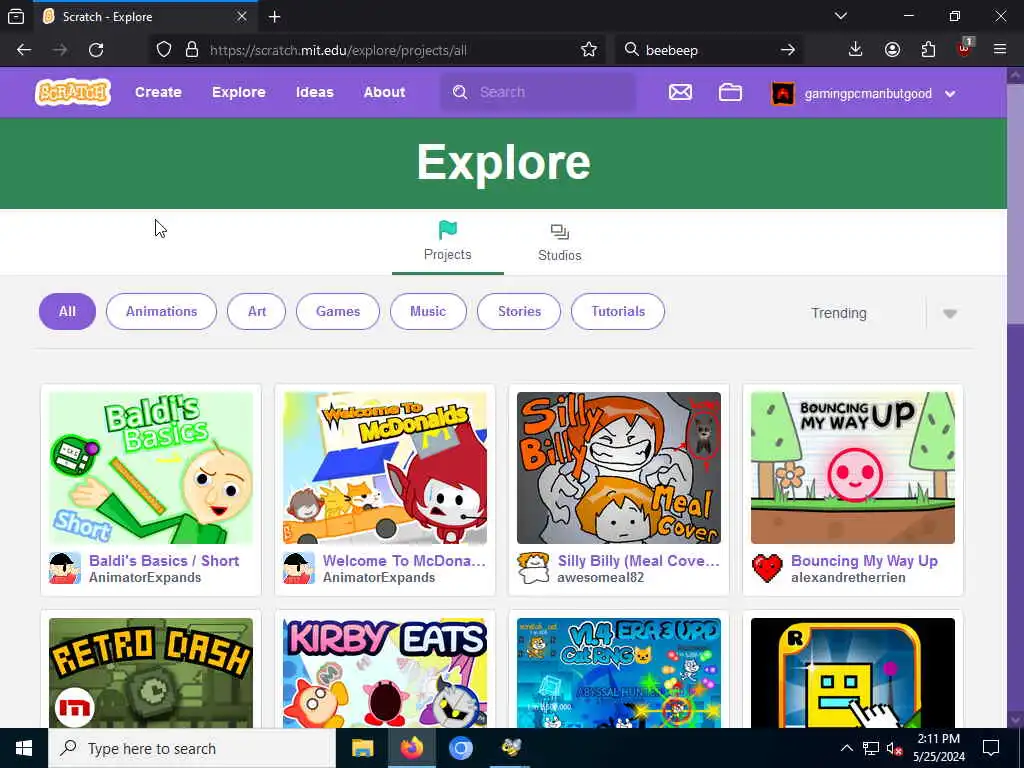This screenshot has width=1024, height=768.
Task: Click the browser URL address bar
Action: (376, 50)
